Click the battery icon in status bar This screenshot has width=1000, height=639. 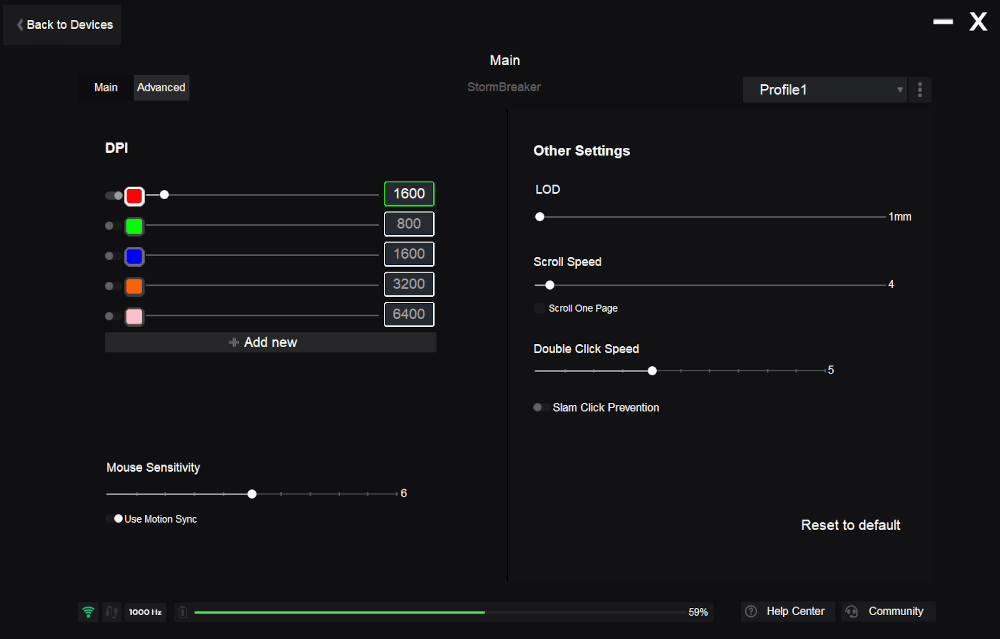pyautogui.click(x=182, y=612)
